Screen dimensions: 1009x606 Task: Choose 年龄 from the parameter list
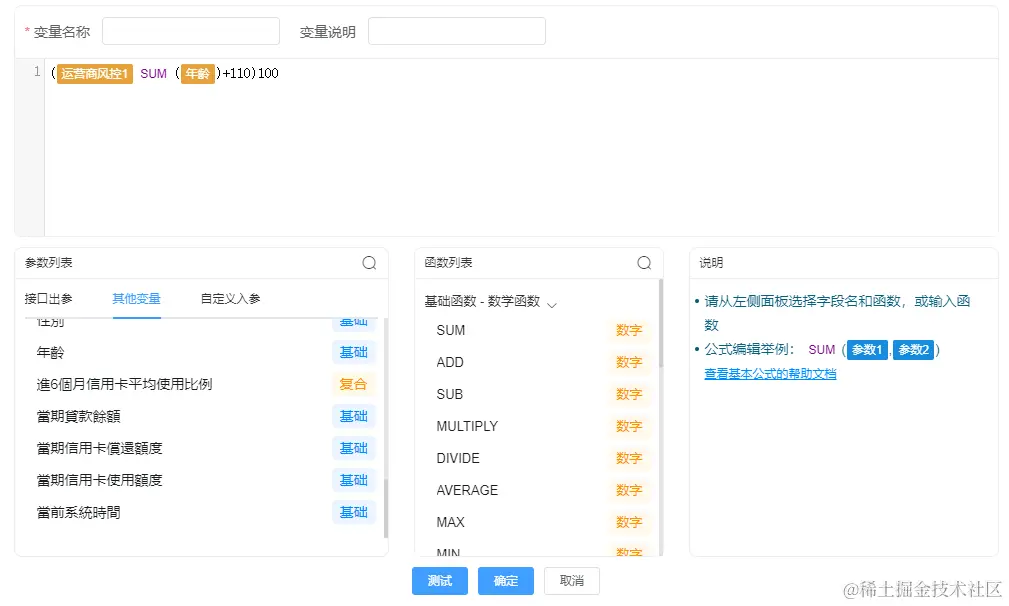coord(51,352)
